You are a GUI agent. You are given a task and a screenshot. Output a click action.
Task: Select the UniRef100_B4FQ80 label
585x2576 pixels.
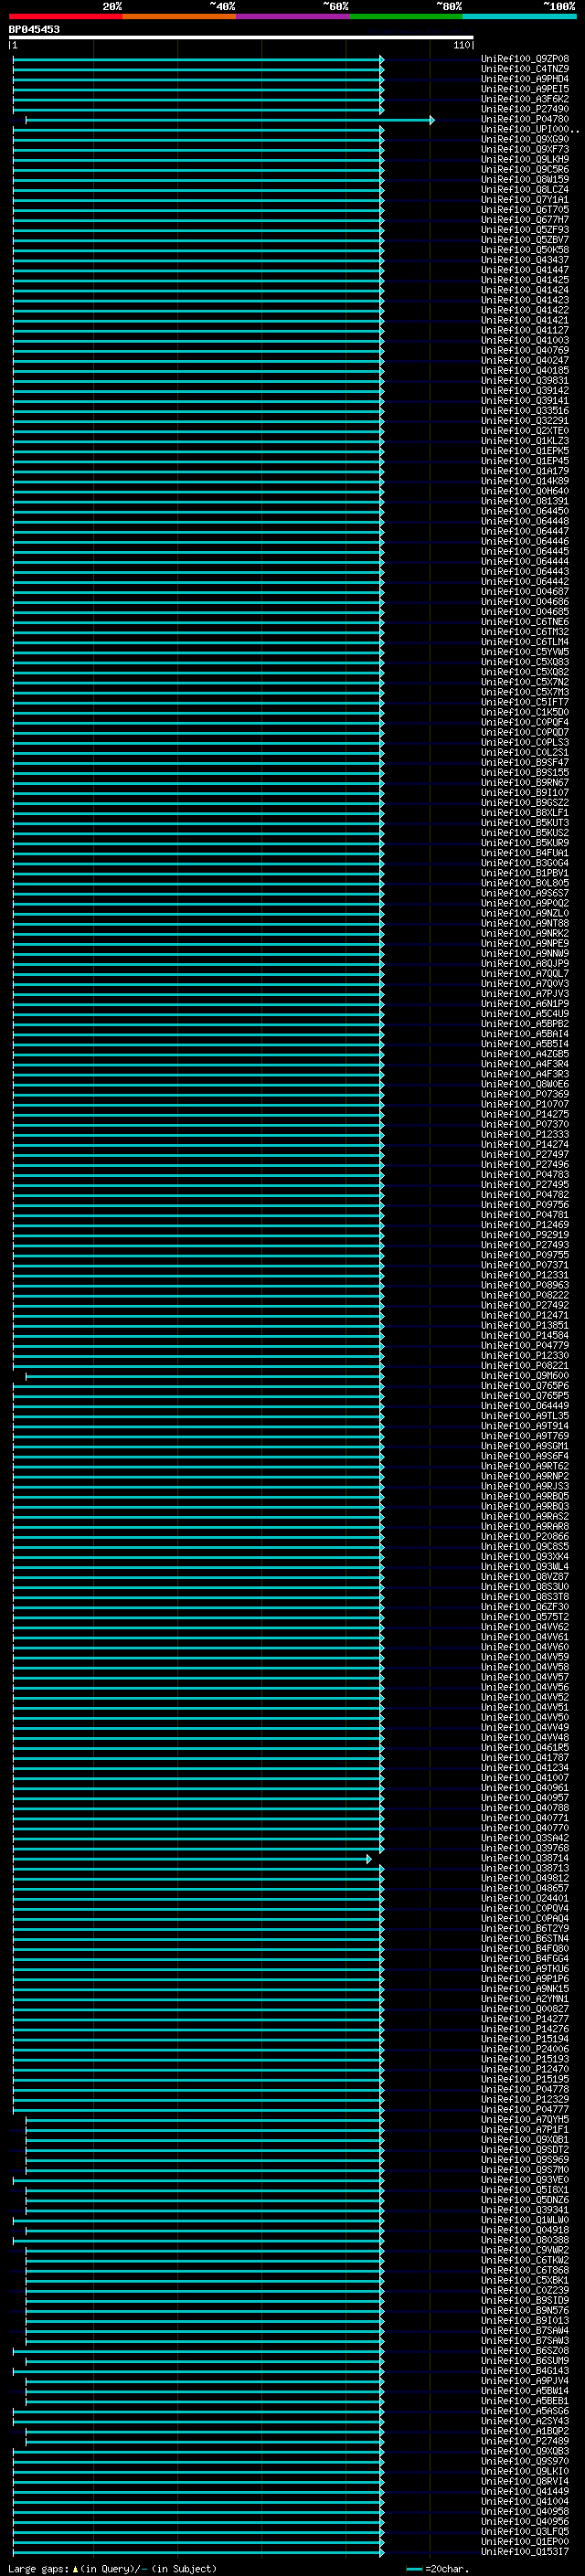[x=525, y=1948]
